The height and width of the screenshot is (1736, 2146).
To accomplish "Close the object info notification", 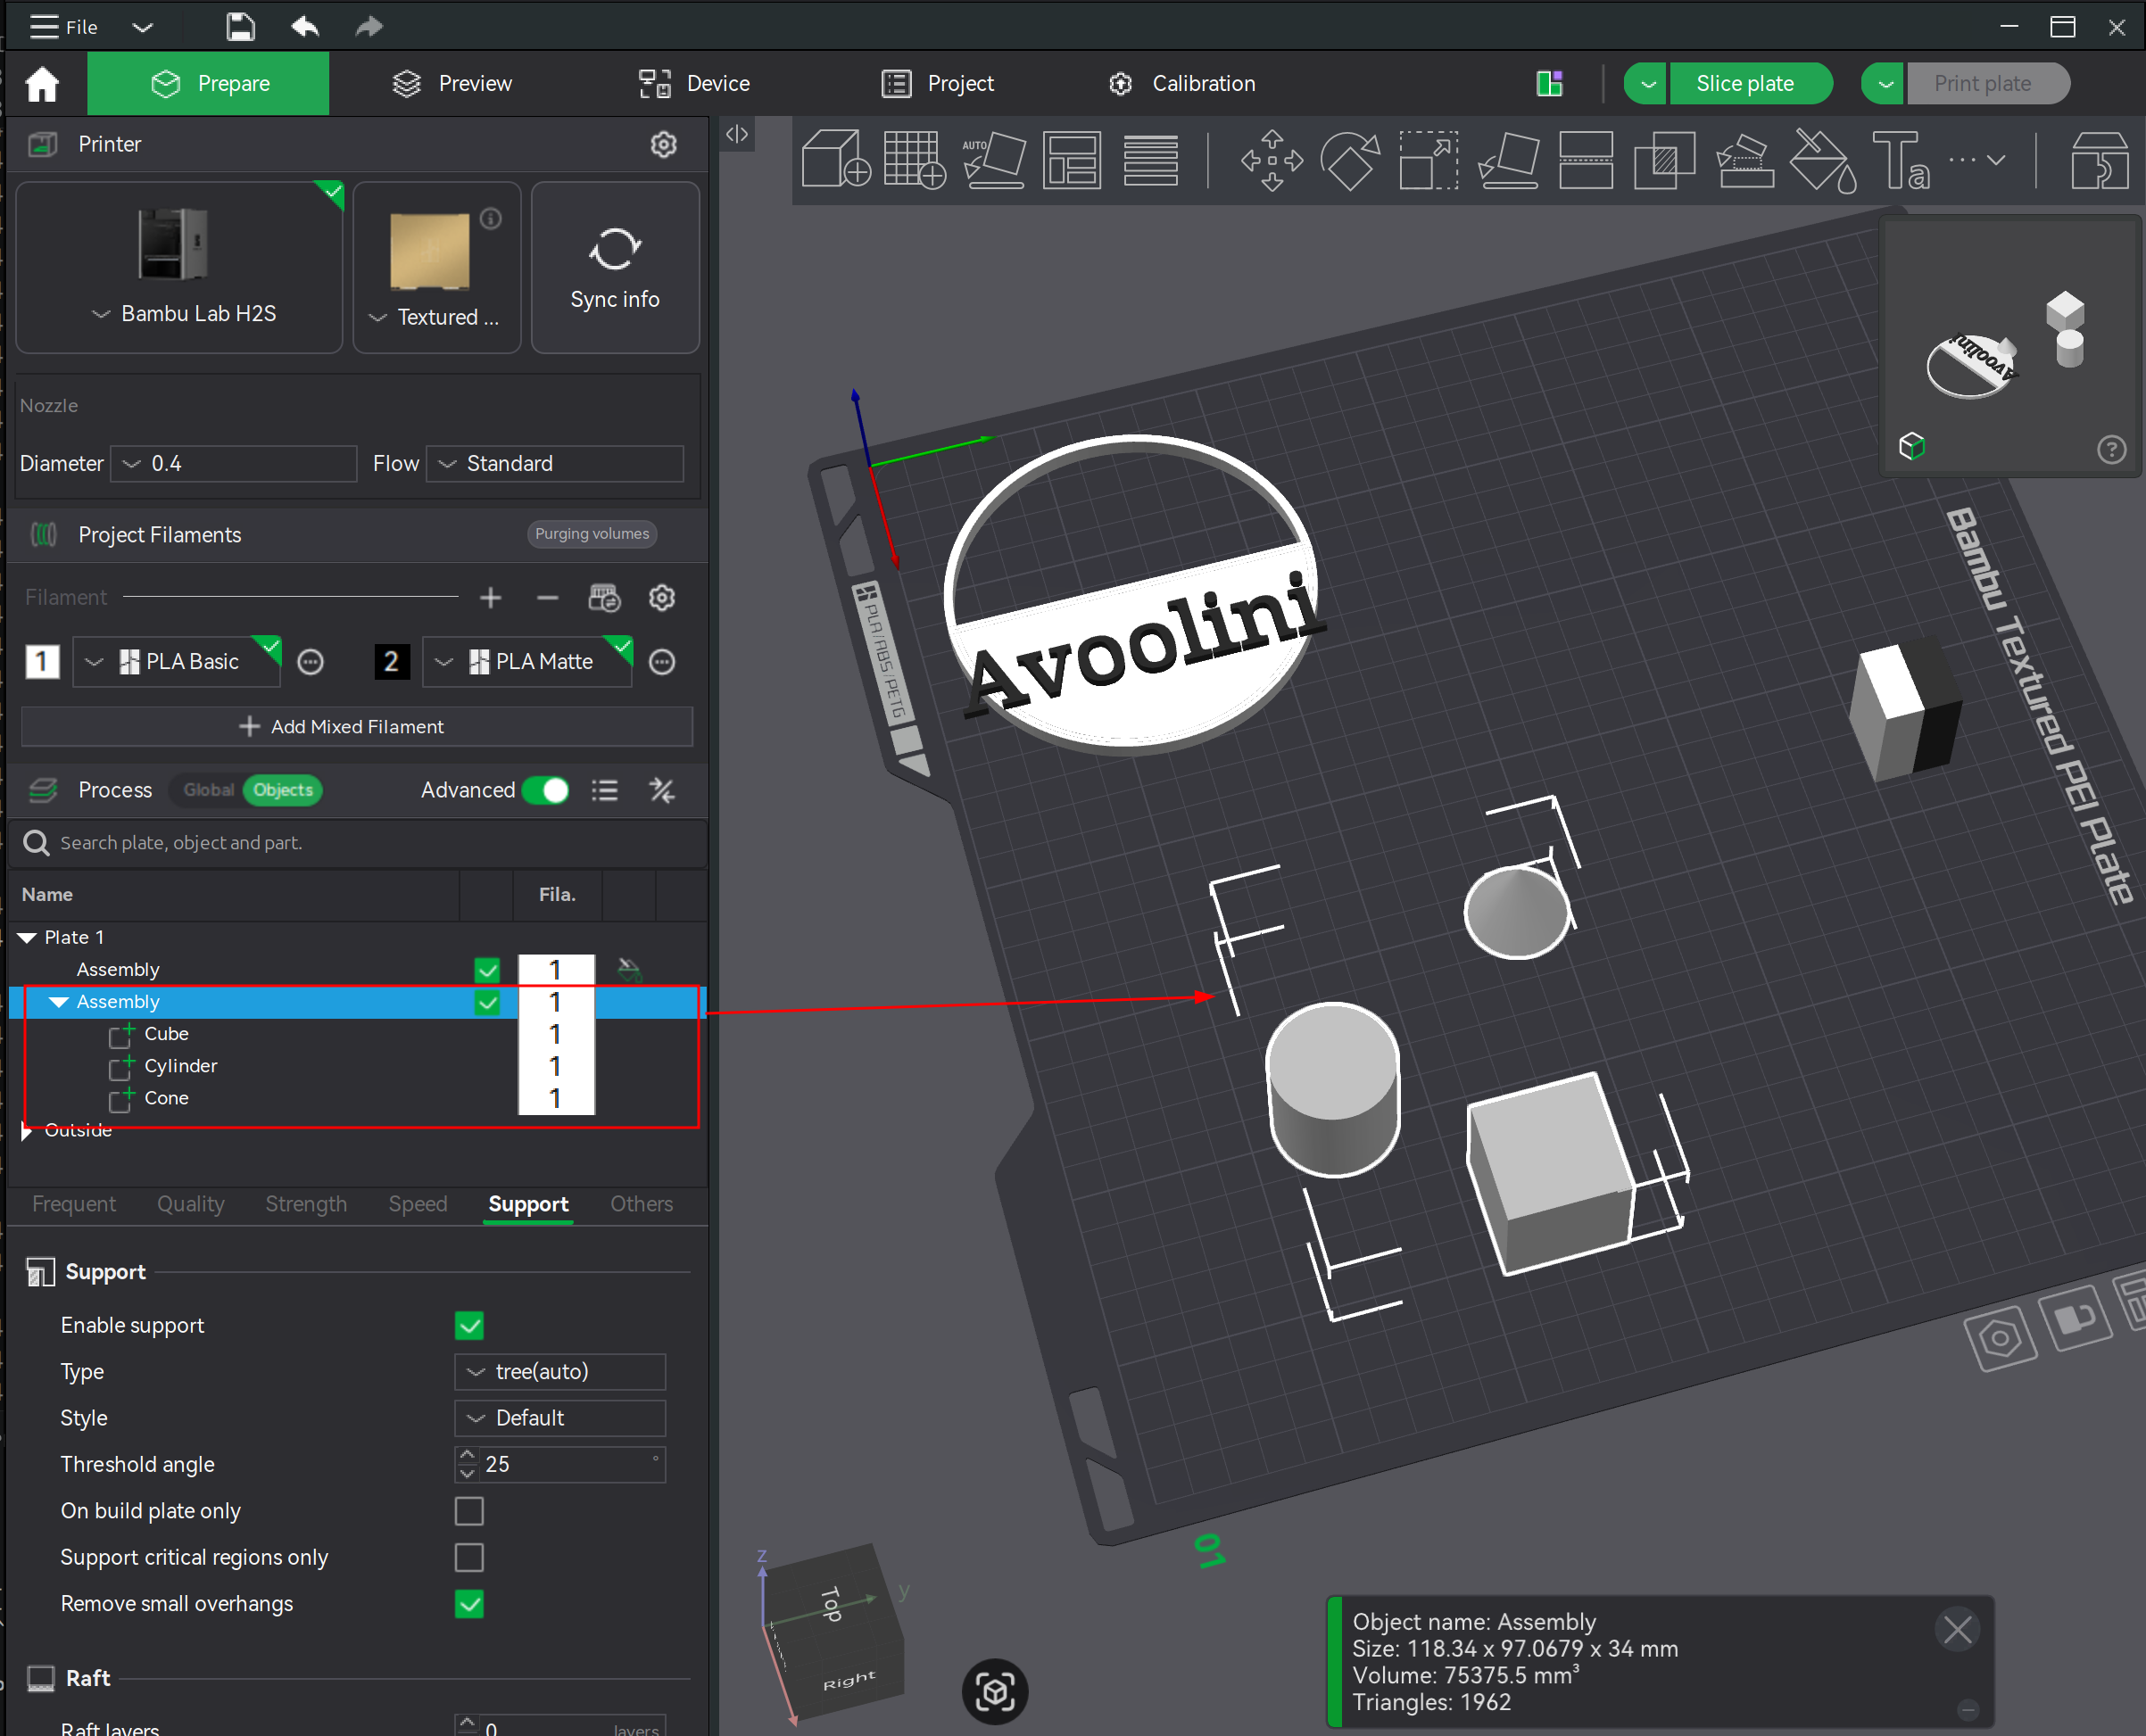I will 1957,1630.
